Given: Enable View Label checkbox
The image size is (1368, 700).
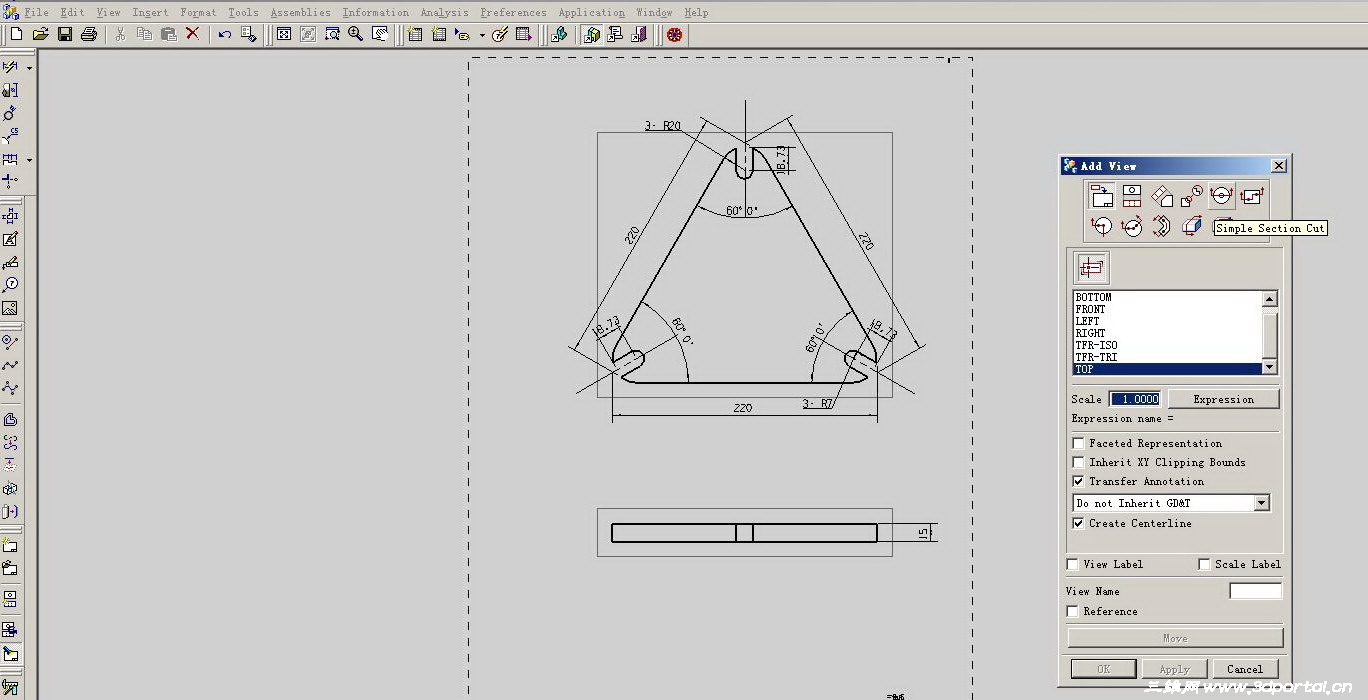Looking at the screenshot, I should (1073, 564).
